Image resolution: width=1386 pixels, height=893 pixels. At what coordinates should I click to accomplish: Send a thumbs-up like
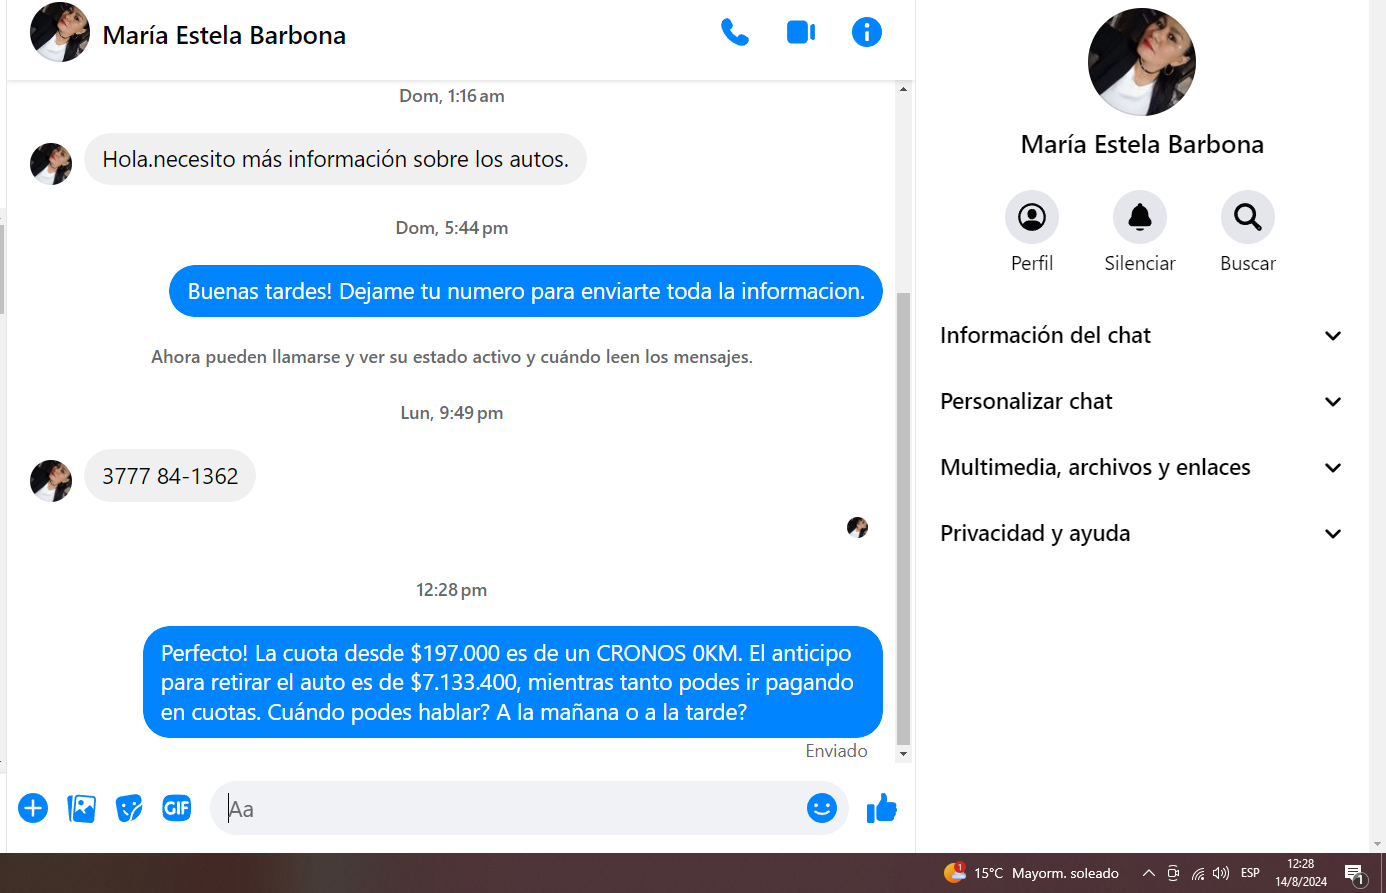(x=881, y=808)
